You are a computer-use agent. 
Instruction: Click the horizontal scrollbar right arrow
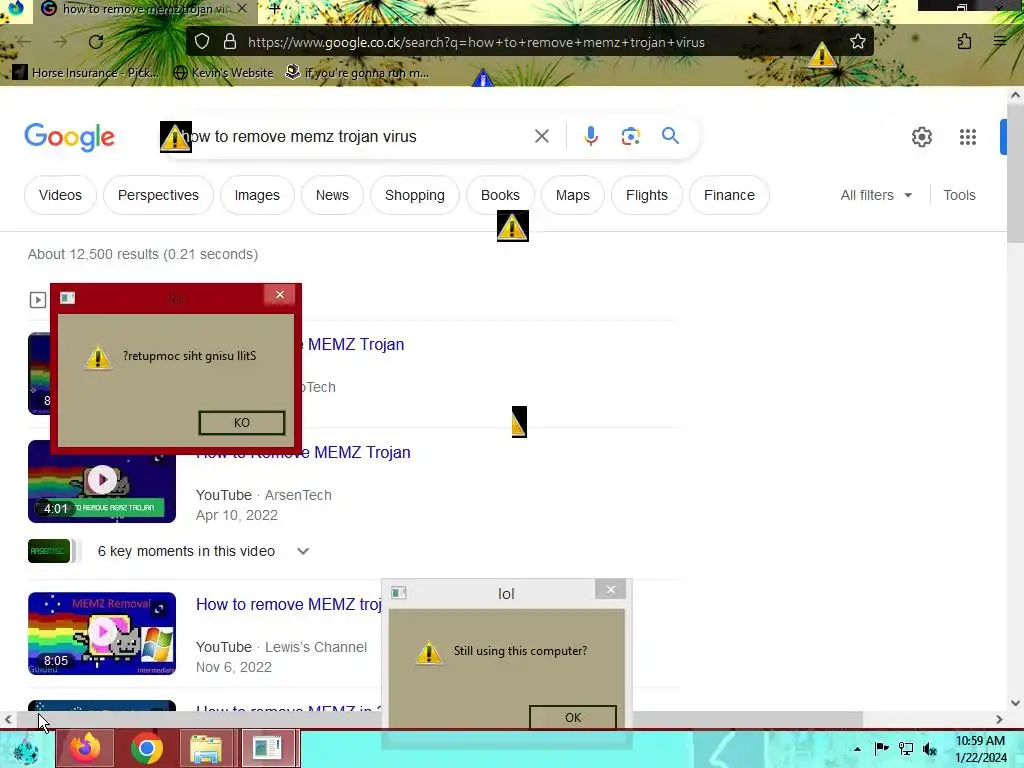(x=999, y=719)
